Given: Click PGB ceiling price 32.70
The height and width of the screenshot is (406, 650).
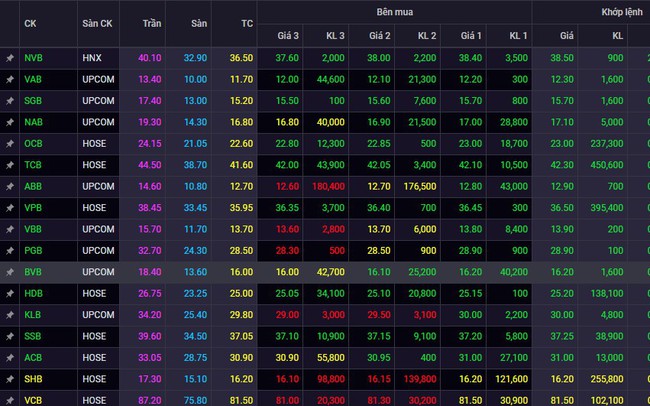Looking at the screenshot, I should pos(150,251).
